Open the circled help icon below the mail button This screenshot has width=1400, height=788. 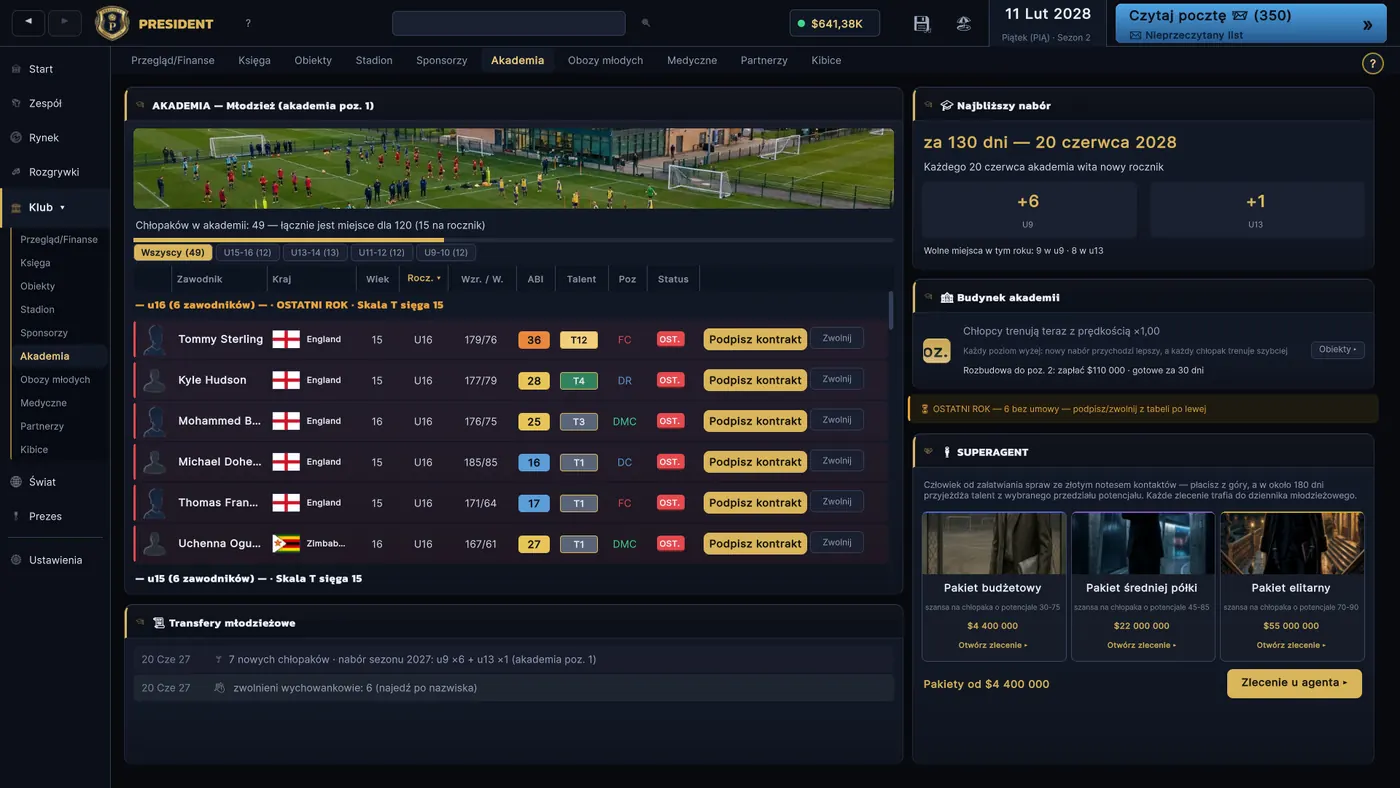pyautogui.click(x=1372, y=63)
